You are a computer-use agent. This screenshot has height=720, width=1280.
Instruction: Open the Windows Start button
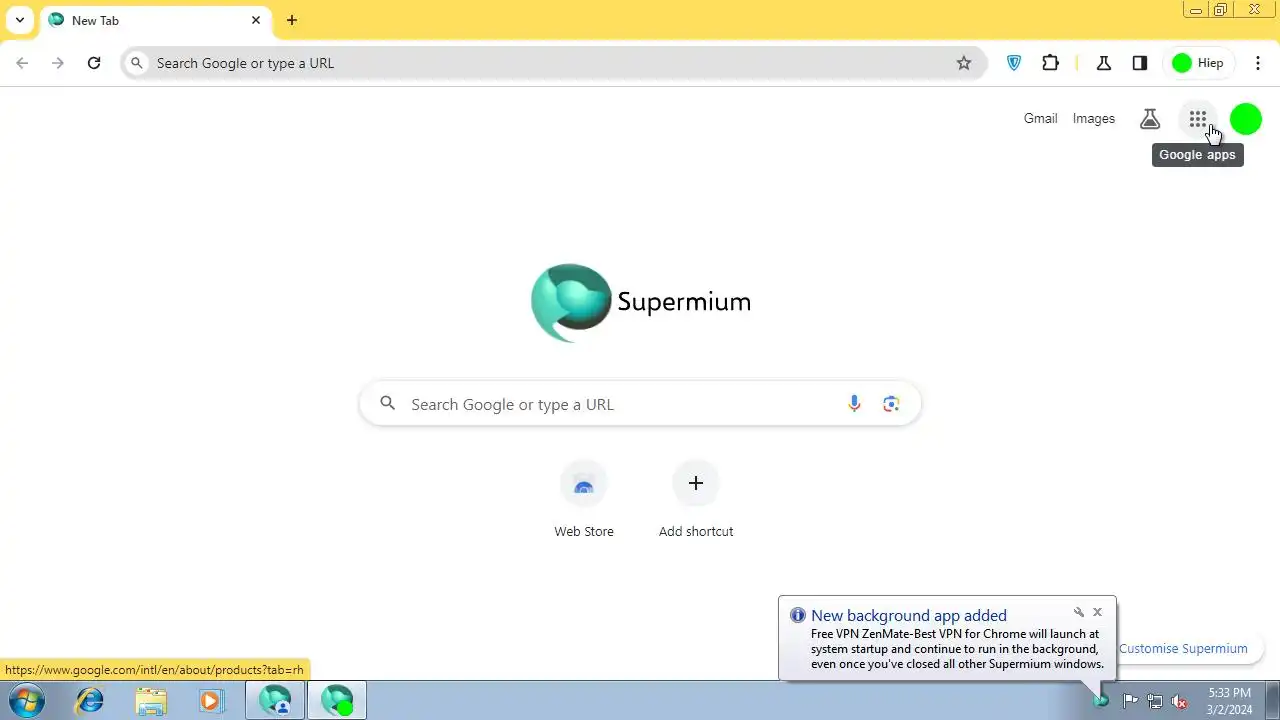[26, 700]
